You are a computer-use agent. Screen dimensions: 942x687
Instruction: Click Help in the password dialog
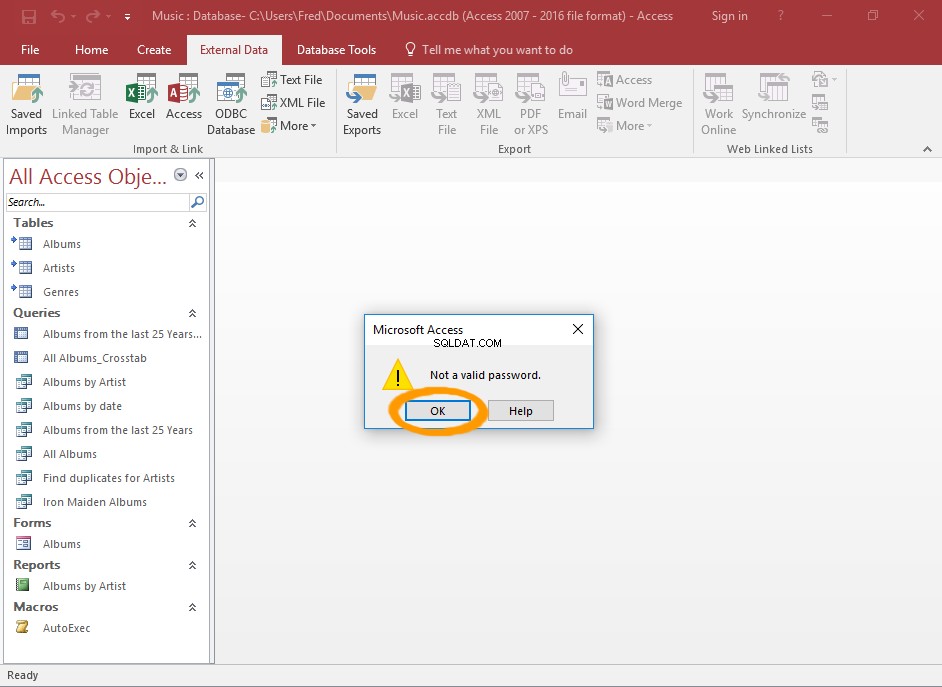tap(521, 411)
